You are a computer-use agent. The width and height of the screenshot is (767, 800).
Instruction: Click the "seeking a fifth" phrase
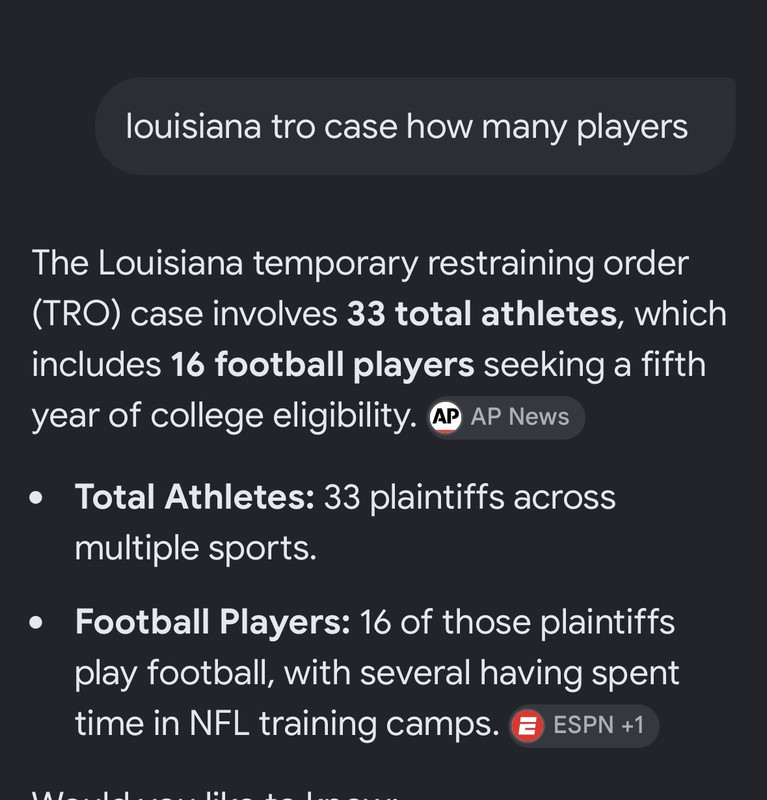click(595, 365)
